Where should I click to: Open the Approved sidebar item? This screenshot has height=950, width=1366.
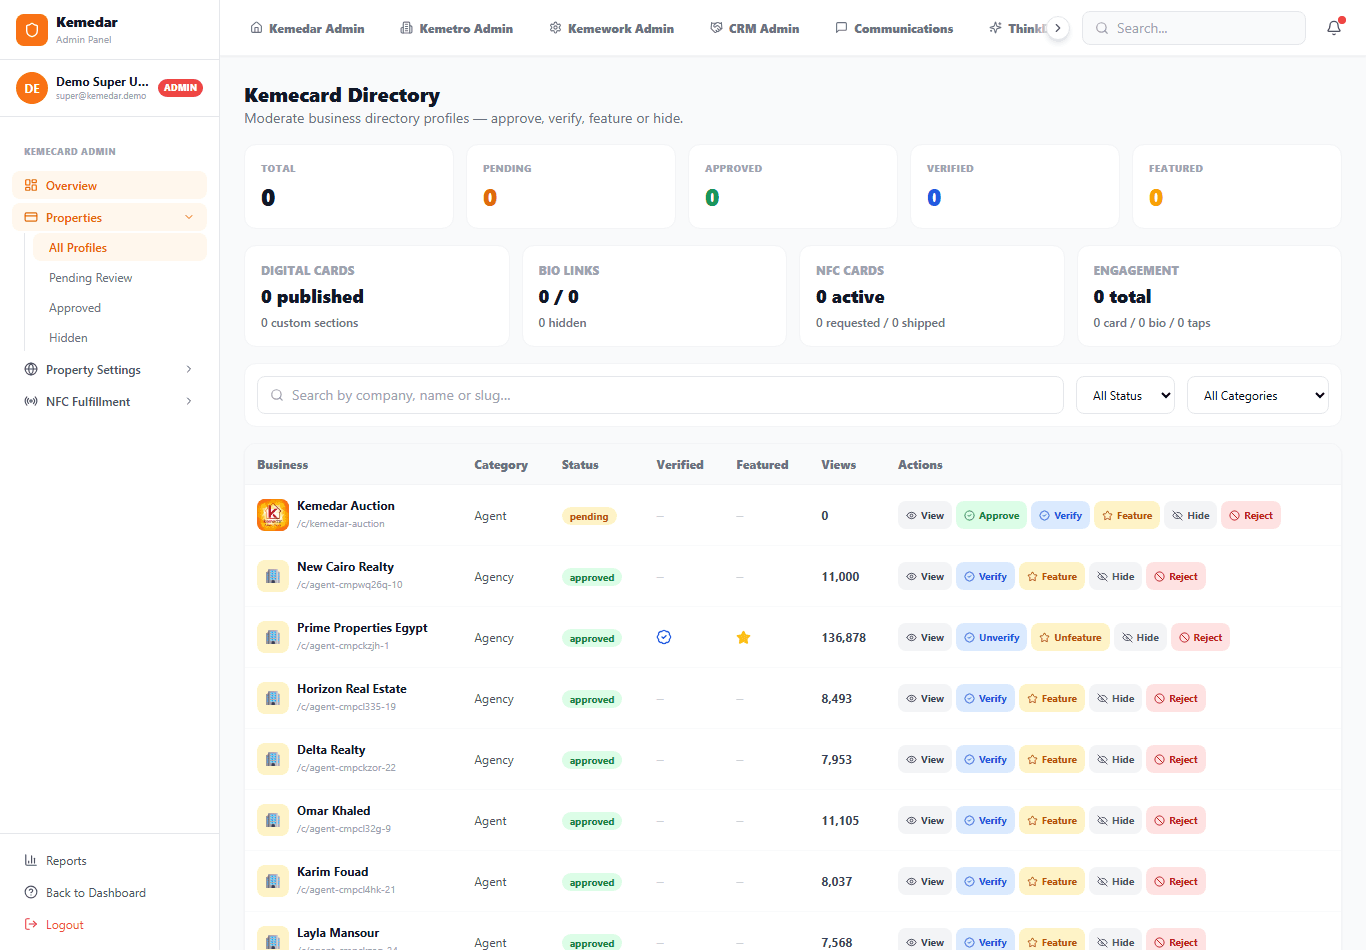120,308
